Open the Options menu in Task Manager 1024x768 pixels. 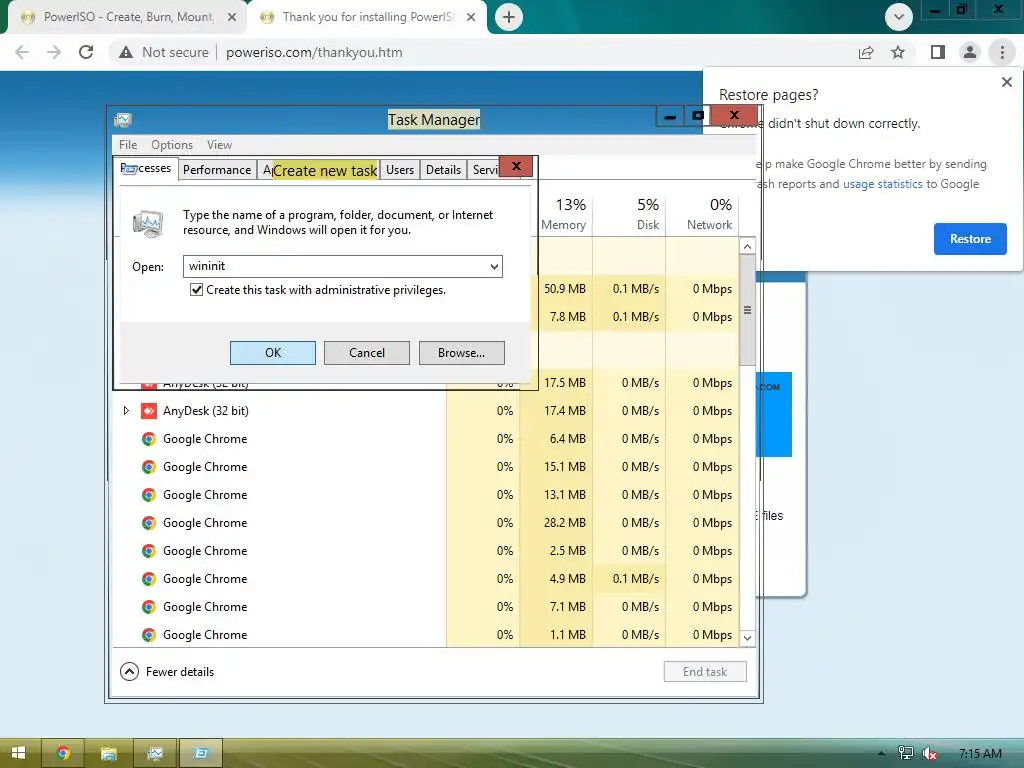pos(172,144)
